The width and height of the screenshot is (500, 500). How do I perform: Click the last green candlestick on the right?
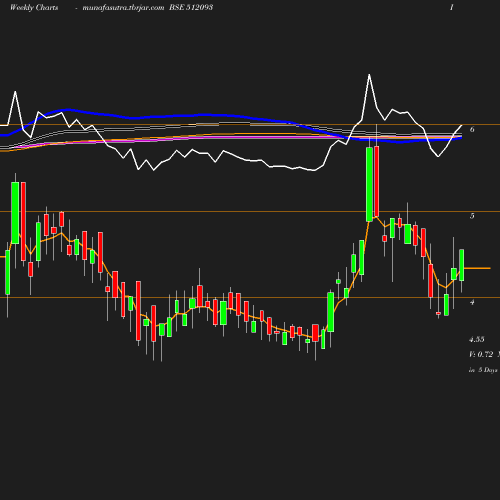(x=462, y=265)
